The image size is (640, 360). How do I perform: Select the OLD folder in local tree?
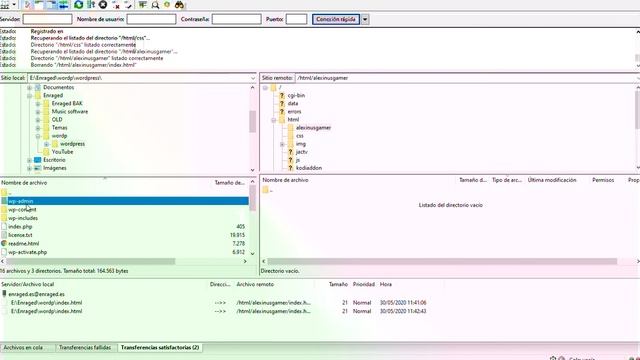coord(57,120)
